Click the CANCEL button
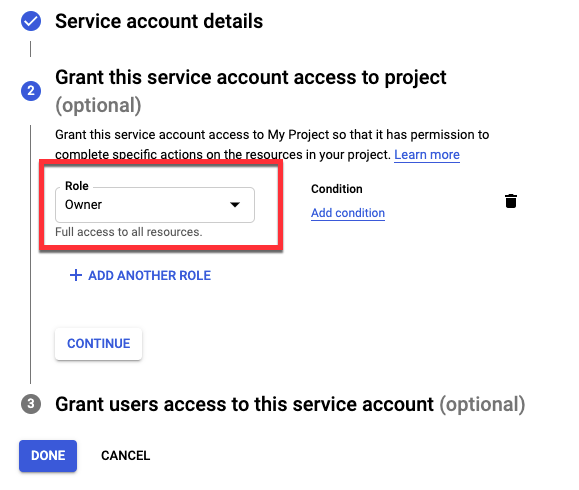 126,456
